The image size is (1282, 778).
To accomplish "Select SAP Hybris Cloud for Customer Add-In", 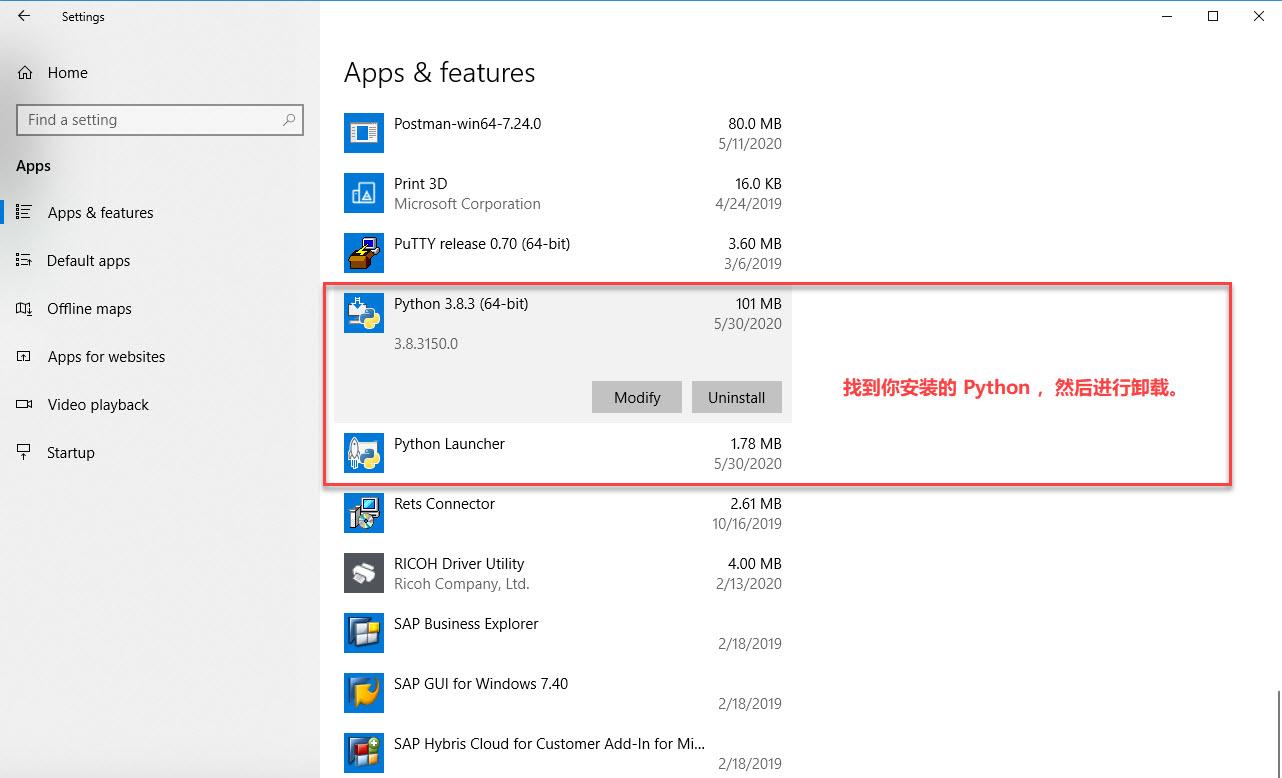I will pos(563,751).
